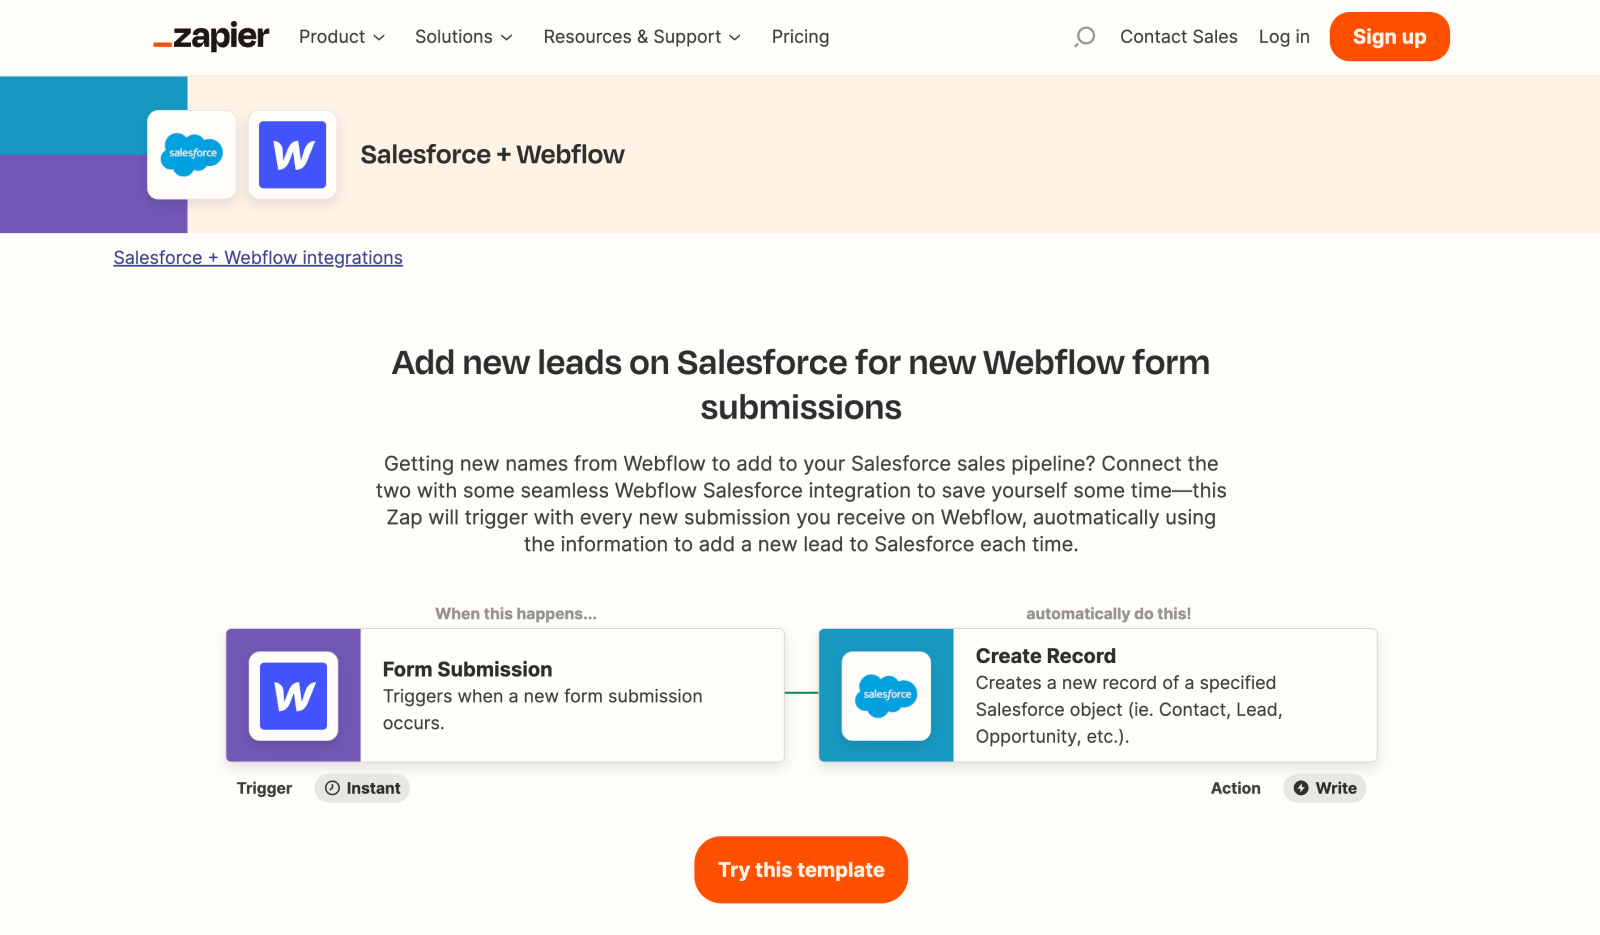Click the plus icon in the Write badge
1600x935 pixels.
(x=1300, y=788)
